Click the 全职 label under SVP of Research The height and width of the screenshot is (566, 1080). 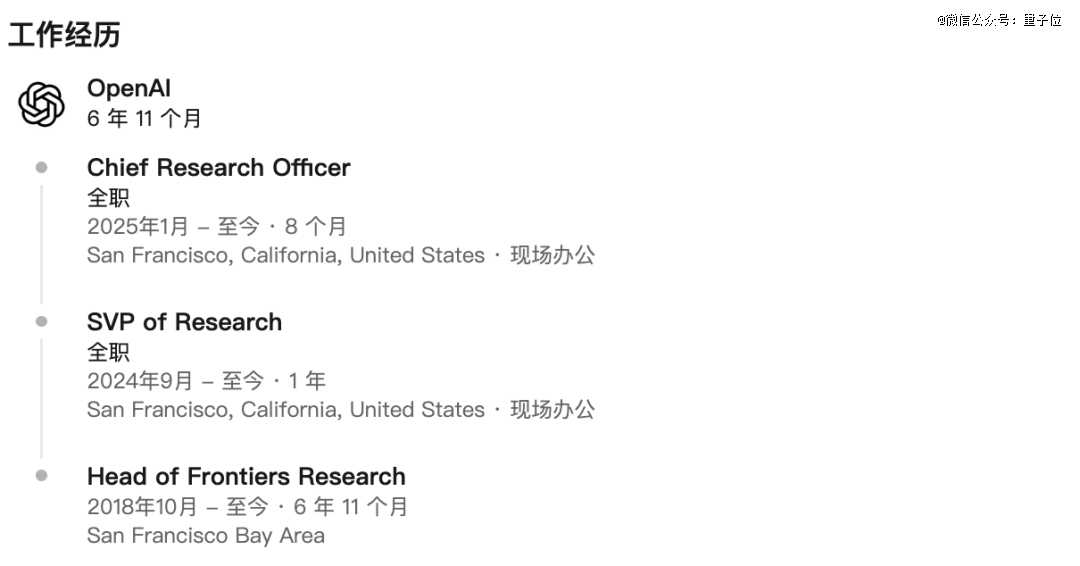tap(108, 353)
